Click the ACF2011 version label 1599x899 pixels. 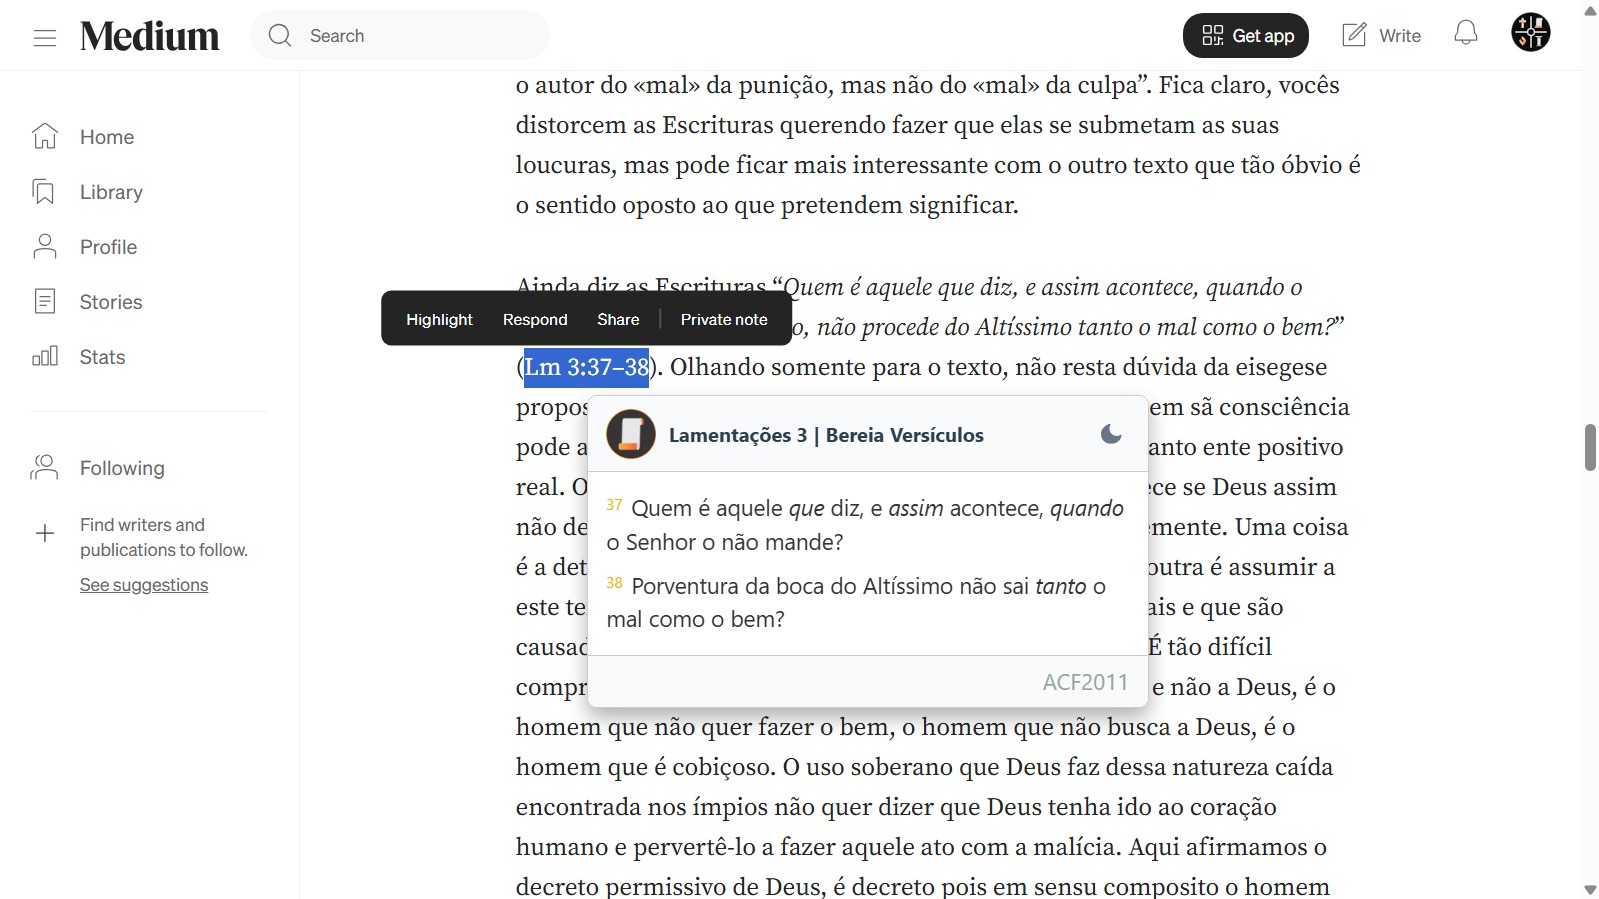click(x=1085, y=682)
